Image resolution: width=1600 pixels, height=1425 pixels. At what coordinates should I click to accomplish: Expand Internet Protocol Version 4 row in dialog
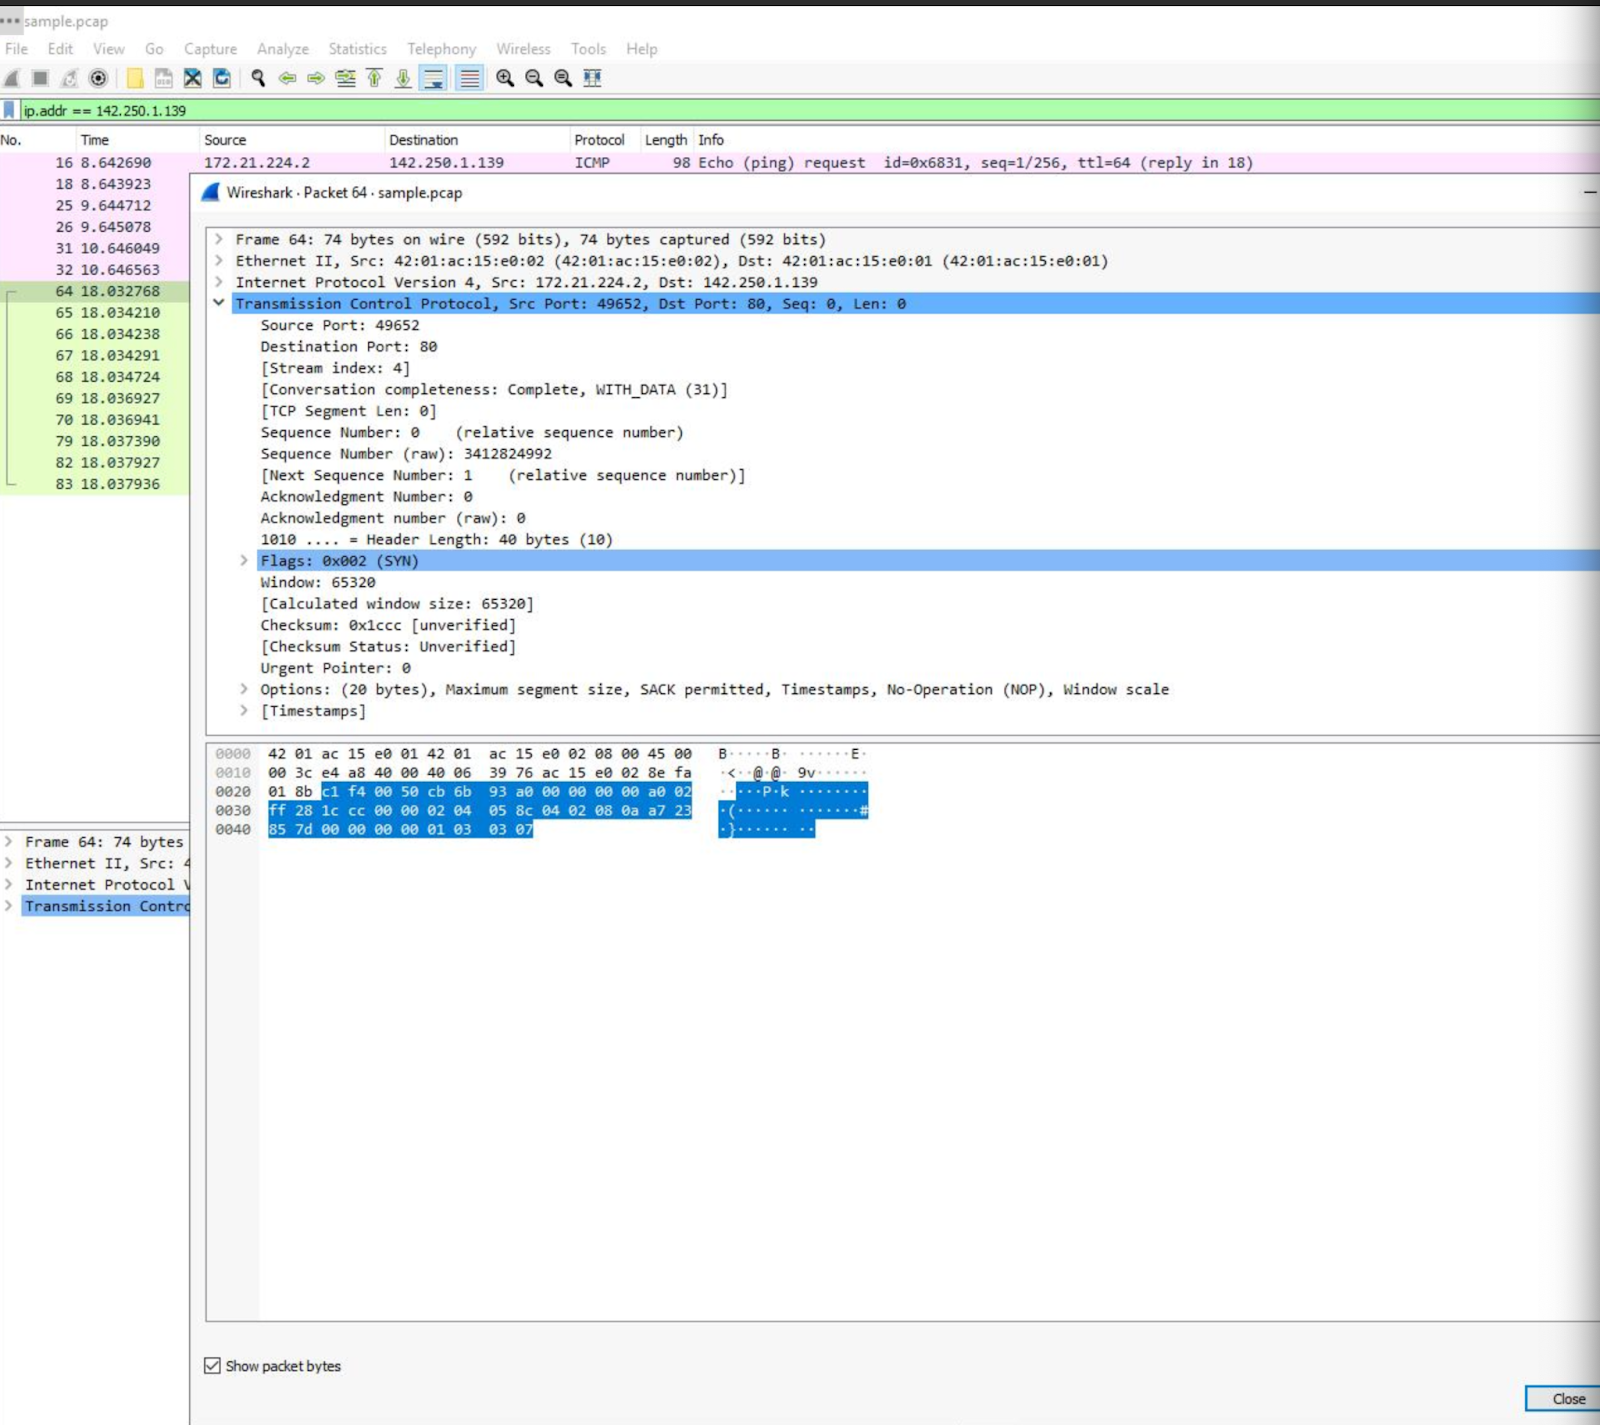click(218, 282)
